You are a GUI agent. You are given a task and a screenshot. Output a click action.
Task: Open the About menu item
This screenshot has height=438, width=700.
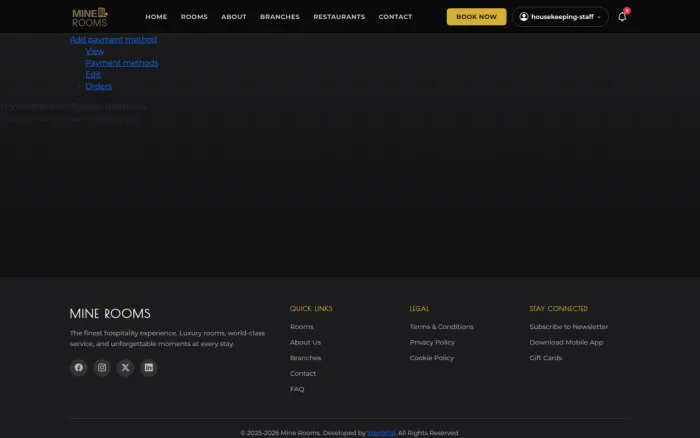coord(234,17)
